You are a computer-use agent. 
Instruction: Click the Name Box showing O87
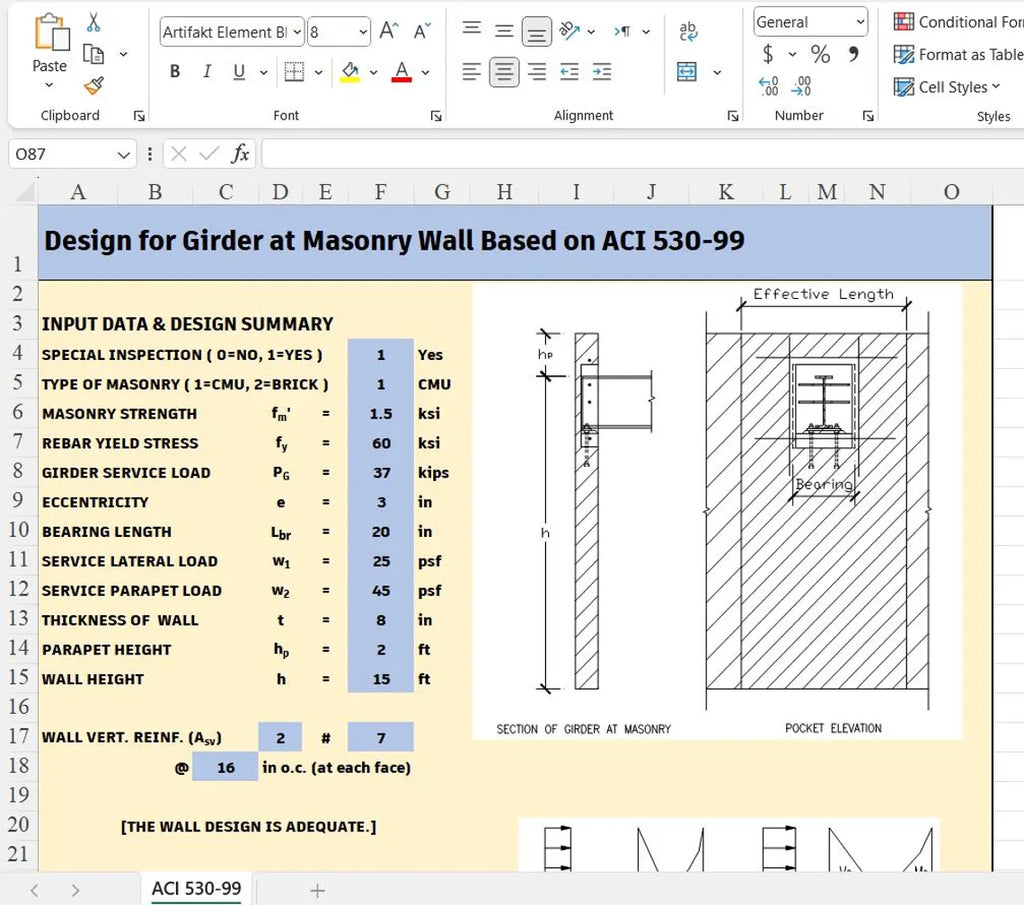pyautogui.click(x=72, y=154)
